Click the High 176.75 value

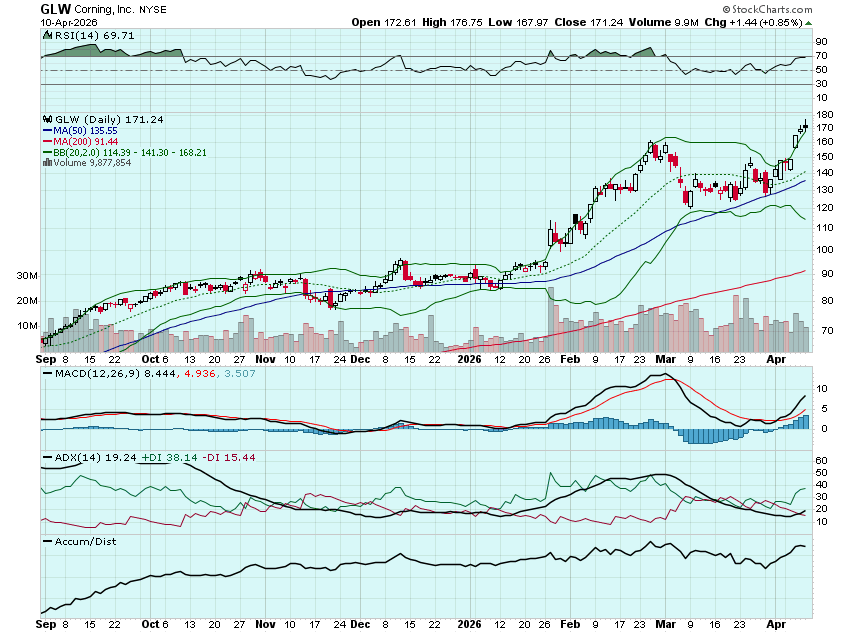click(452, 23)
